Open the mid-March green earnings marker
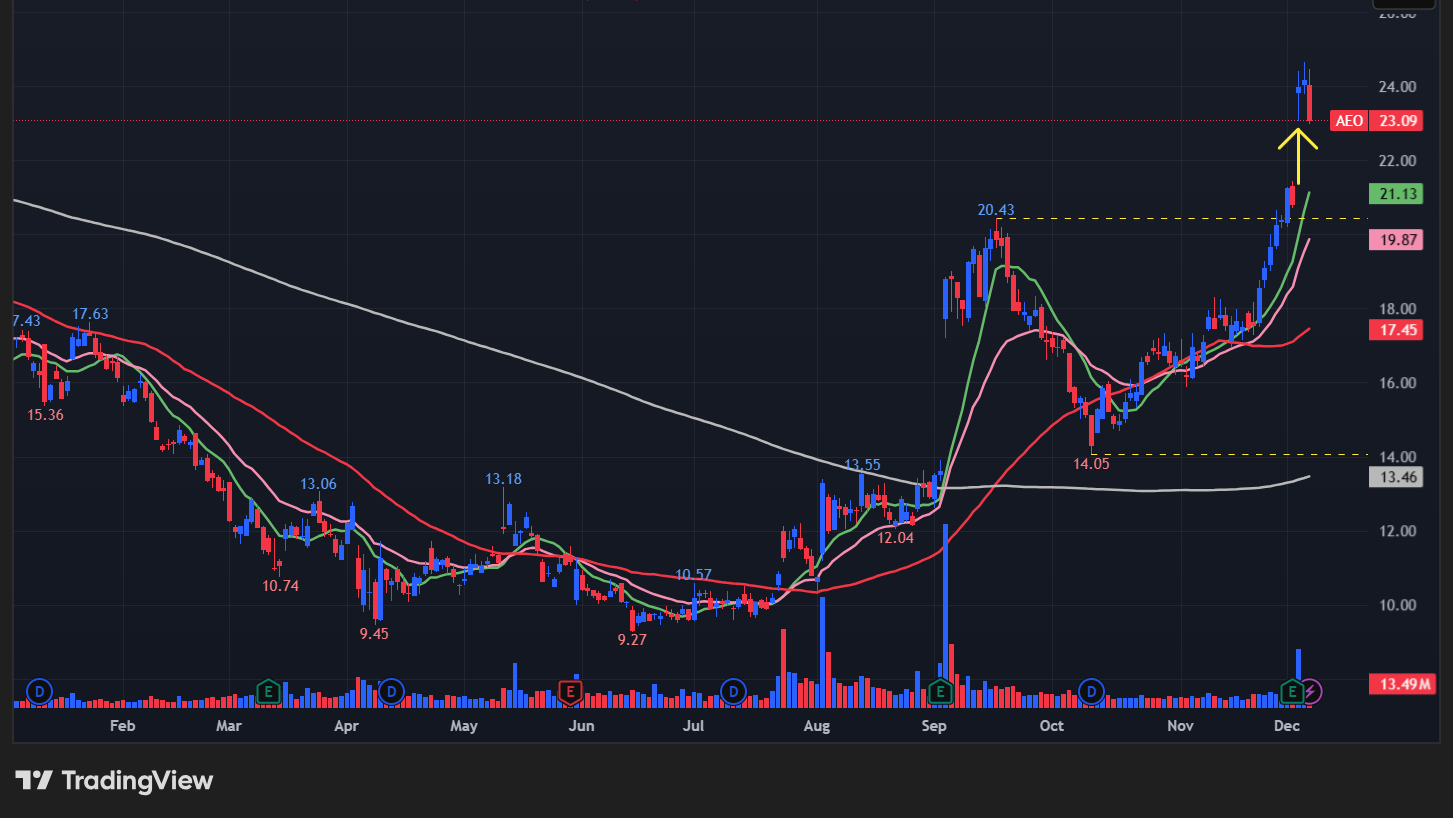The width and height of the screenshot is (1453, 818). point(267,690)
